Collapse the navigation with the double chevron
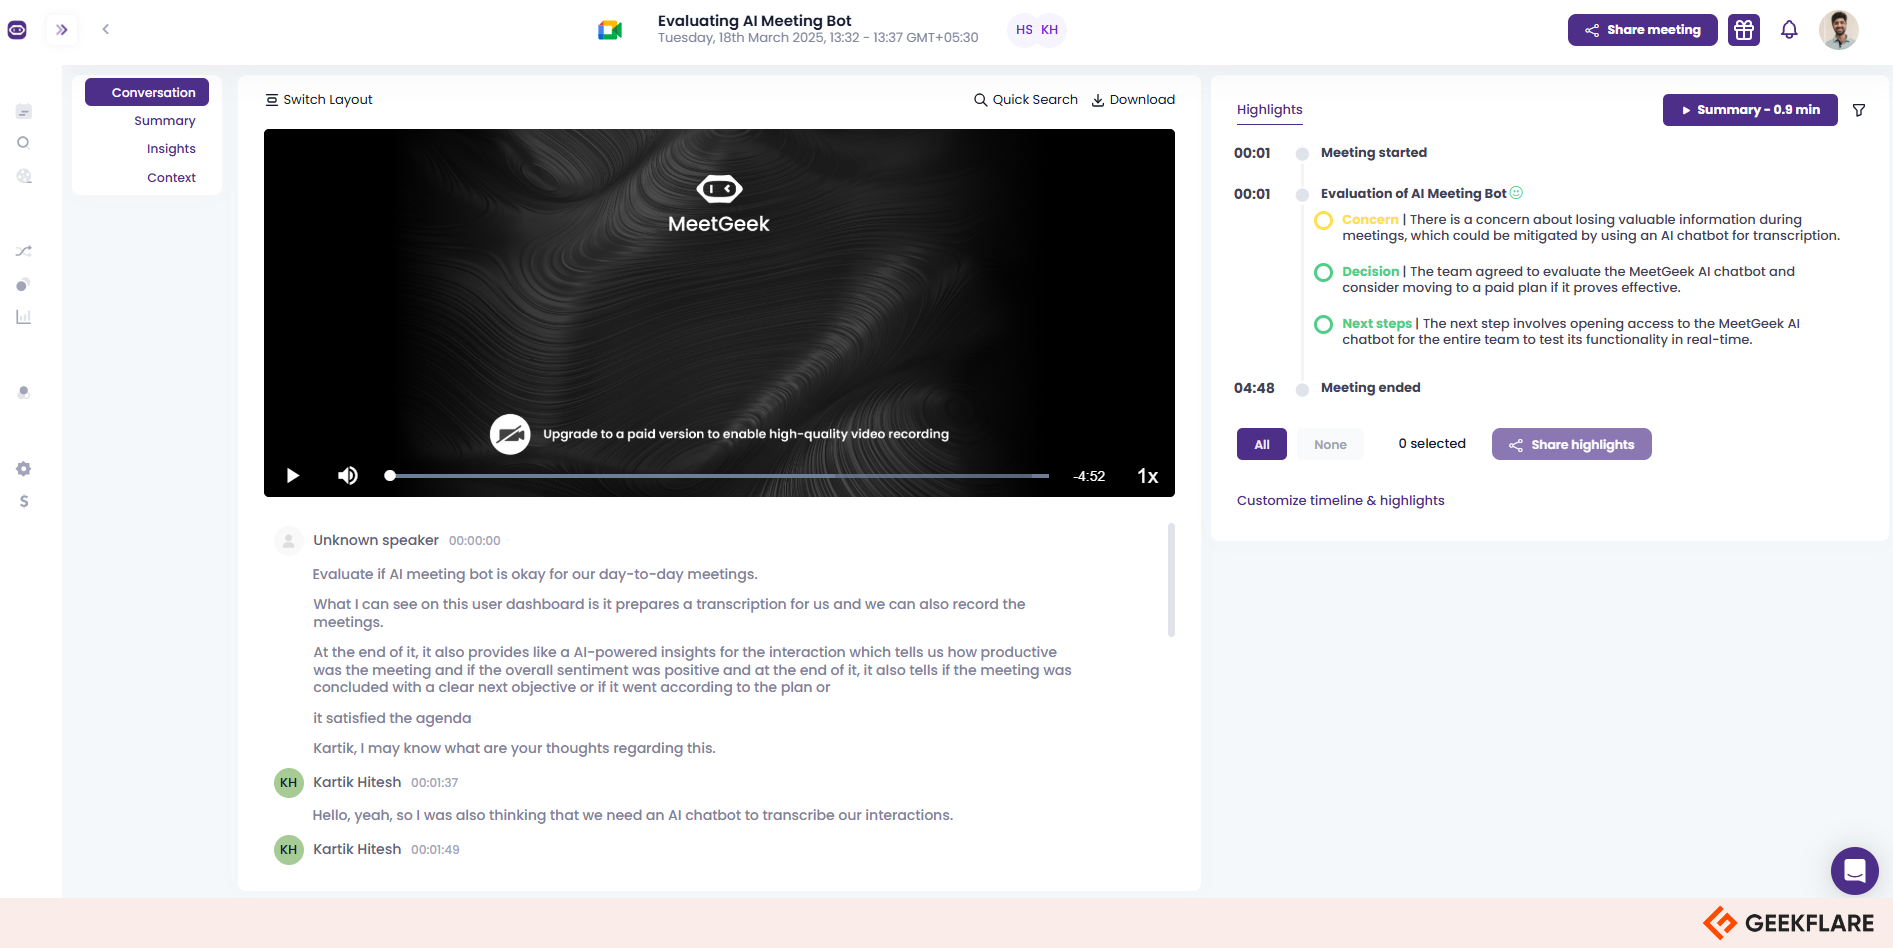1893x948 pixels. click(x=62, y=29)
